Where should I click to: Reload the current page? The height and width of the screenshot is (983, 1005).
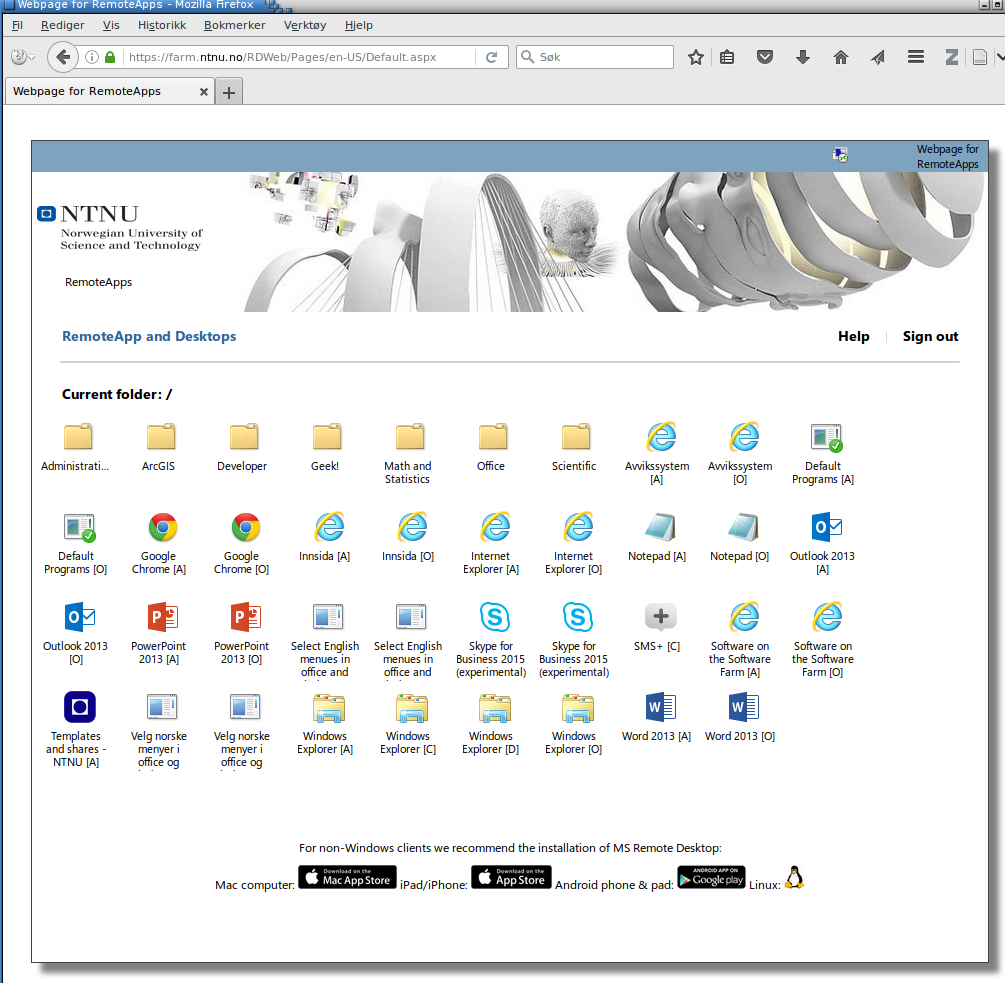(492, 57)
